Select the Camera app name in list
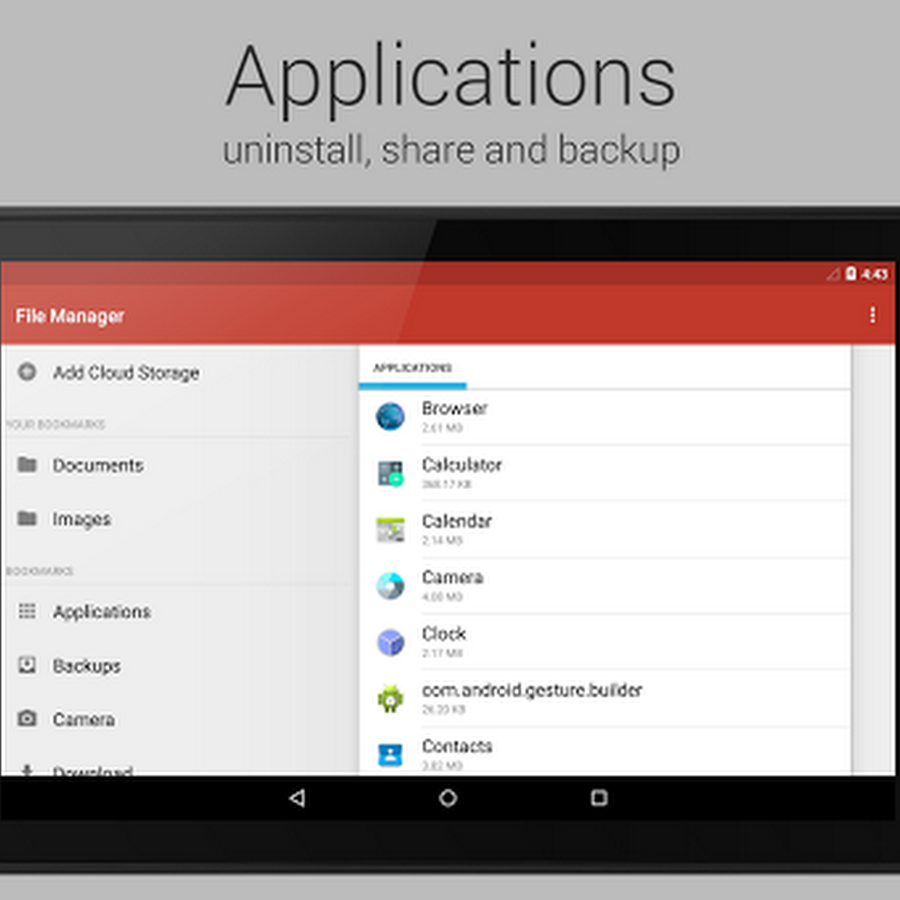Viewport: 900px width, 900px height. click(x=452, y=577)
